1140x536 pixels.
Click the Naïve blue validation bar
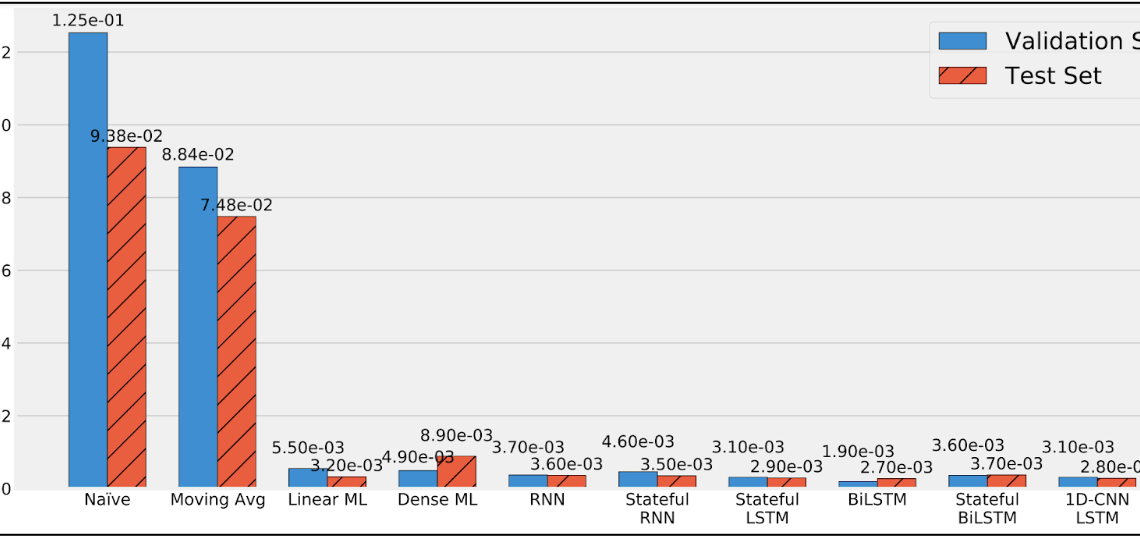point(88,260)
